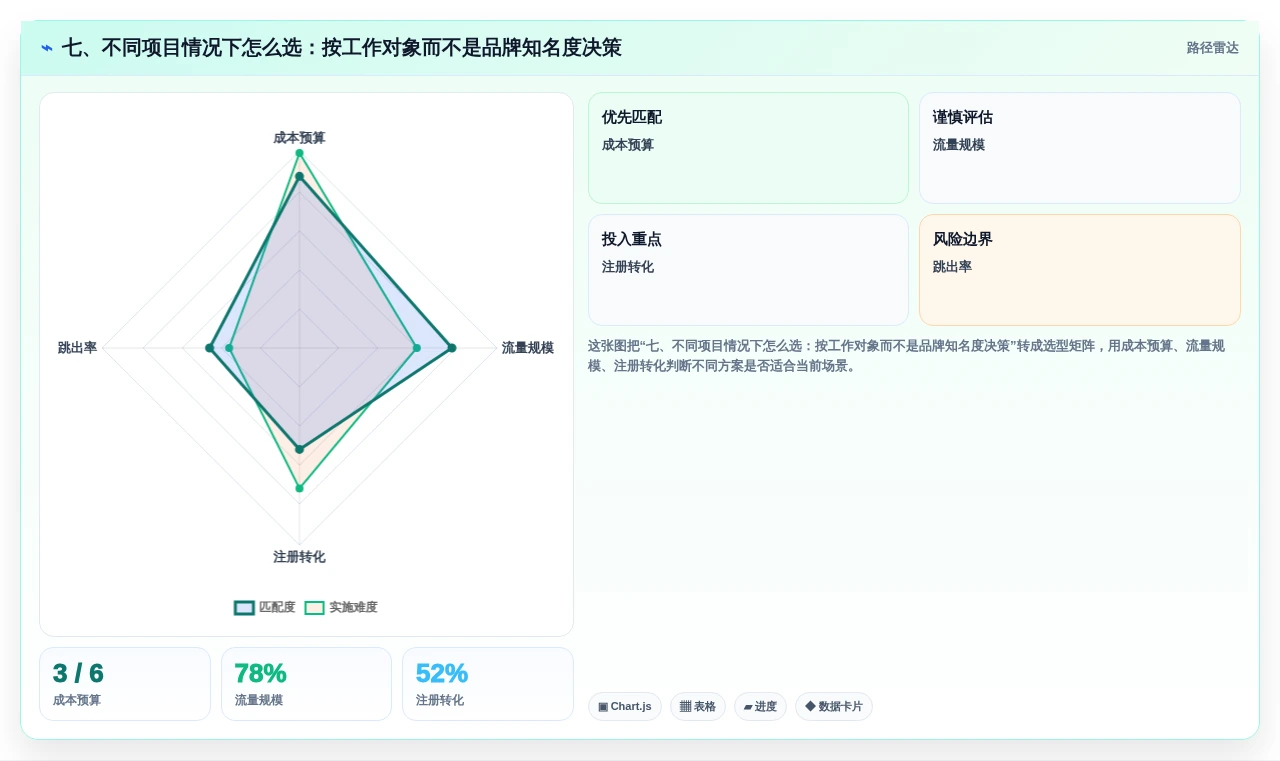Click the 匹配度 legend color box
The width and height of the screenshot is (1280, 761).
[x=244, y=607]
